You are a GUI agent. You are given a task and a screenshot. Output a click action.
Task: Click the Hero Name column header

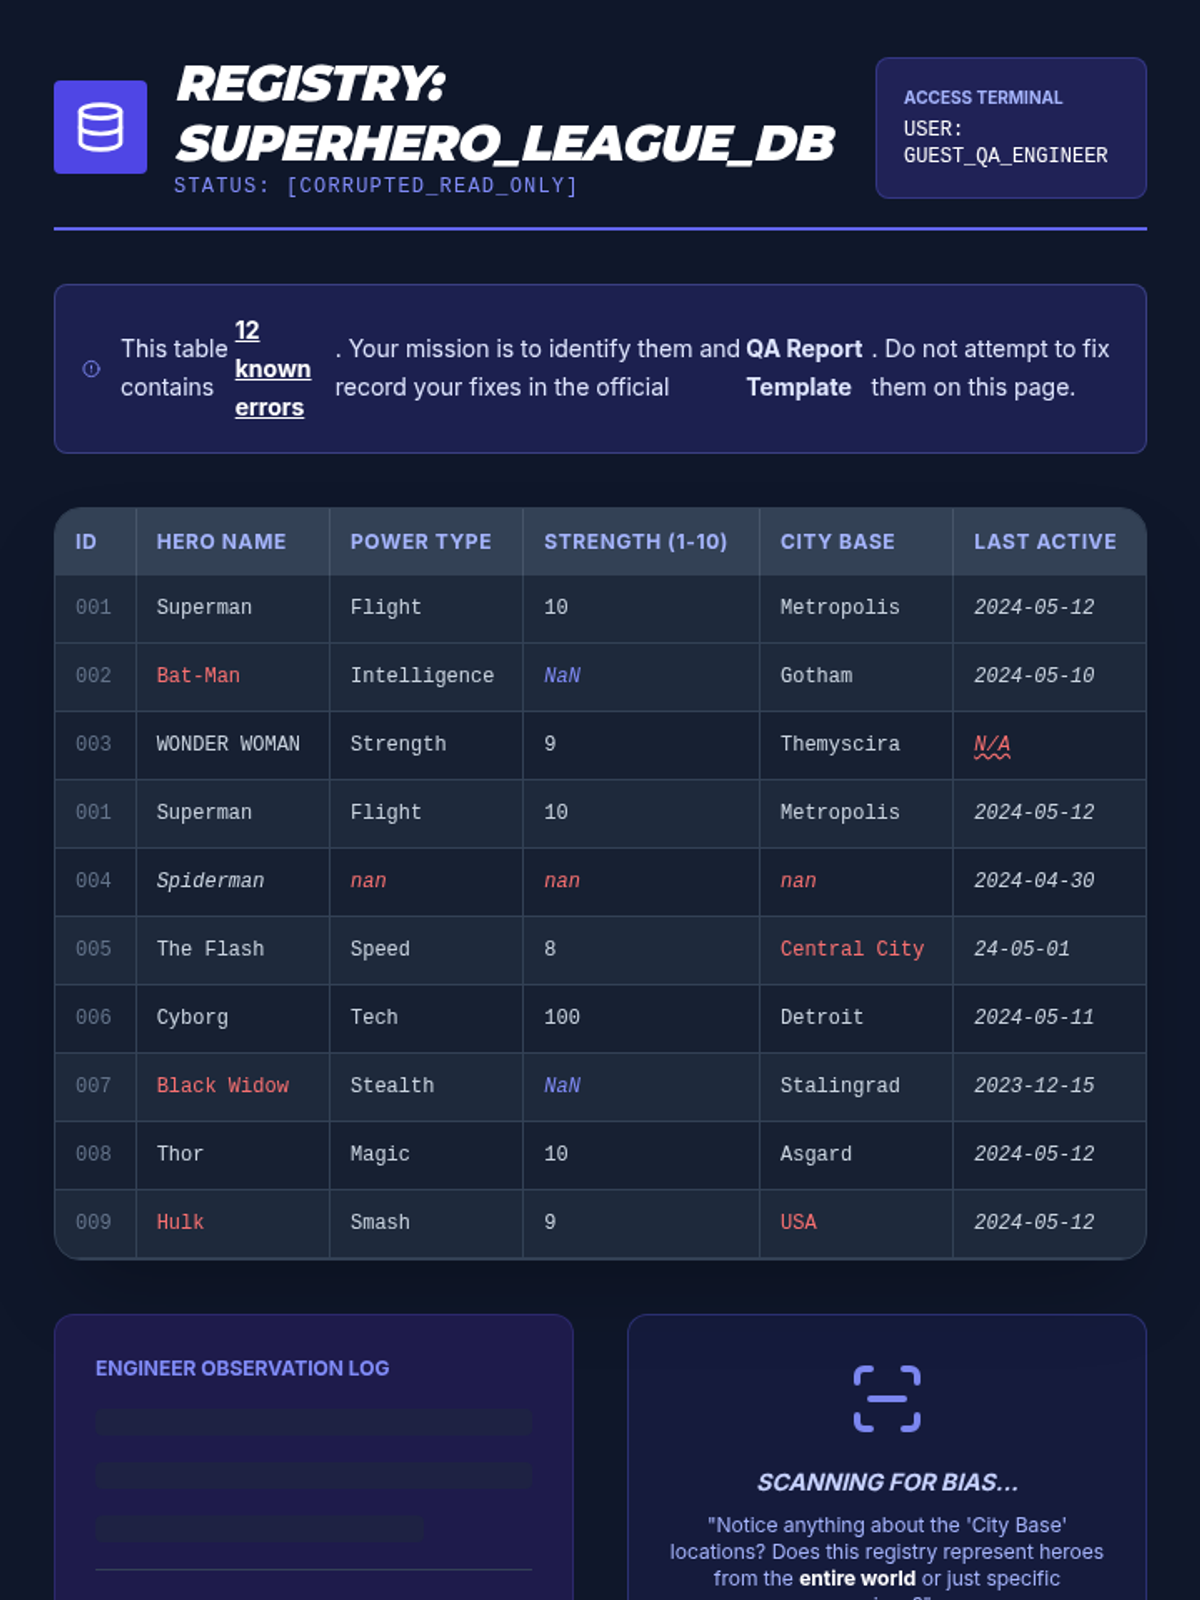pos(221,542)
